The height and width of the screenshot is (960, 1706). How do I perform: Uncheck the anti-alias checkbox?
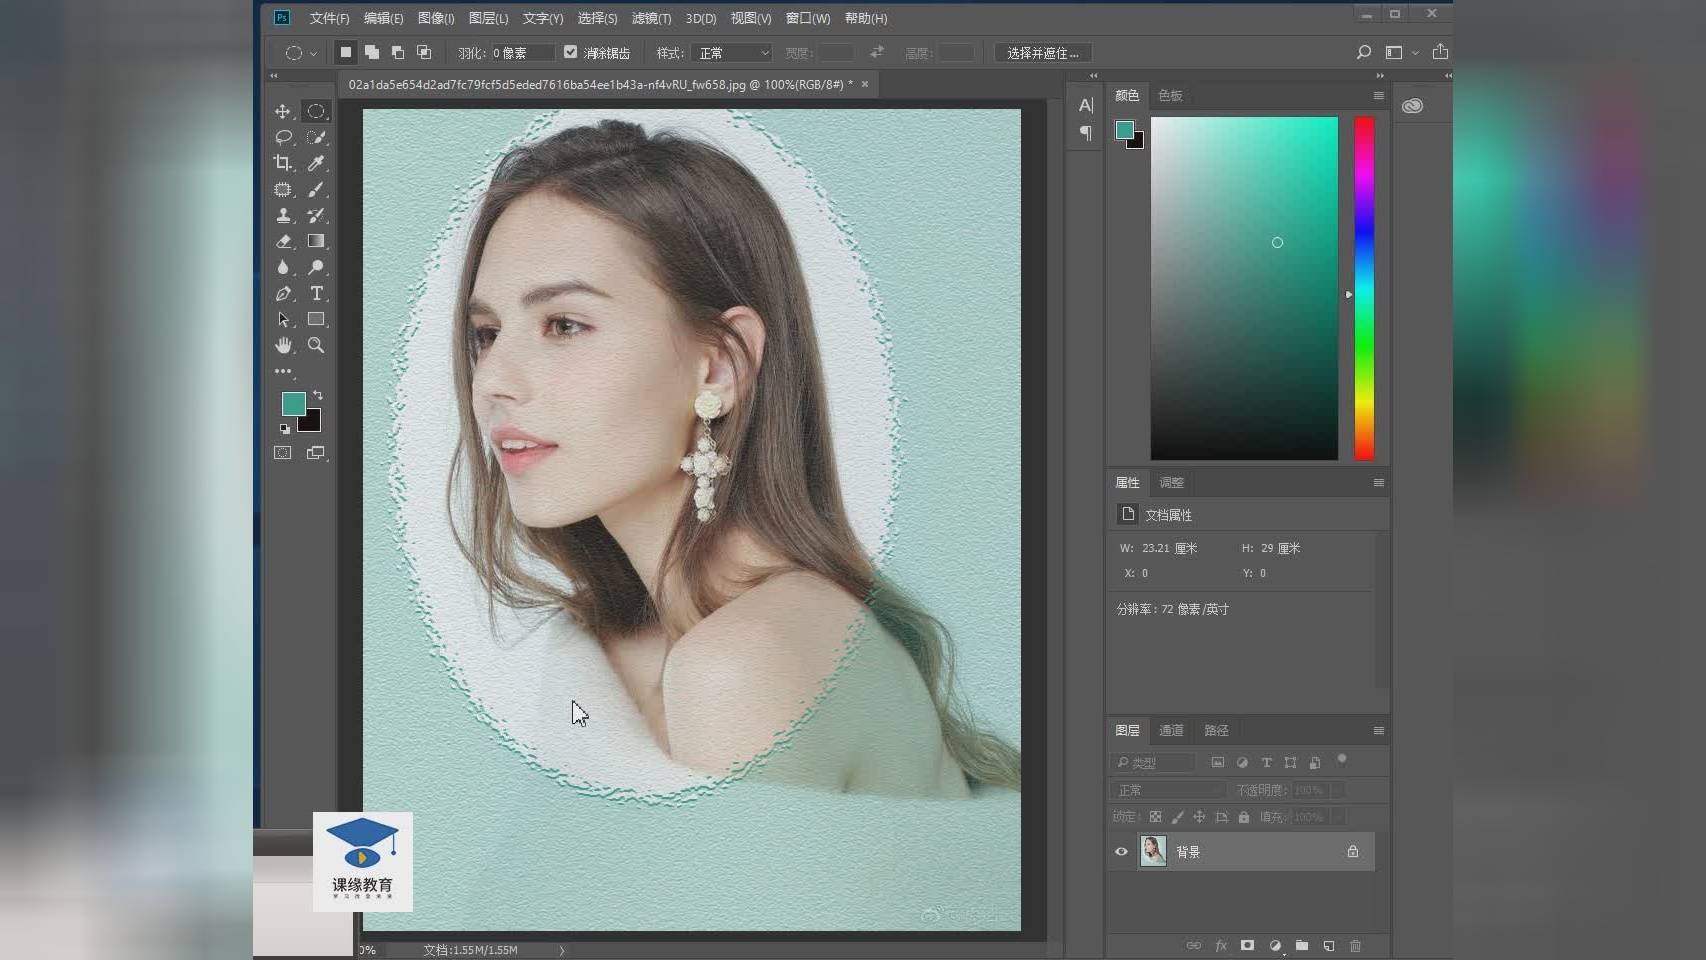tap(571, 52)
